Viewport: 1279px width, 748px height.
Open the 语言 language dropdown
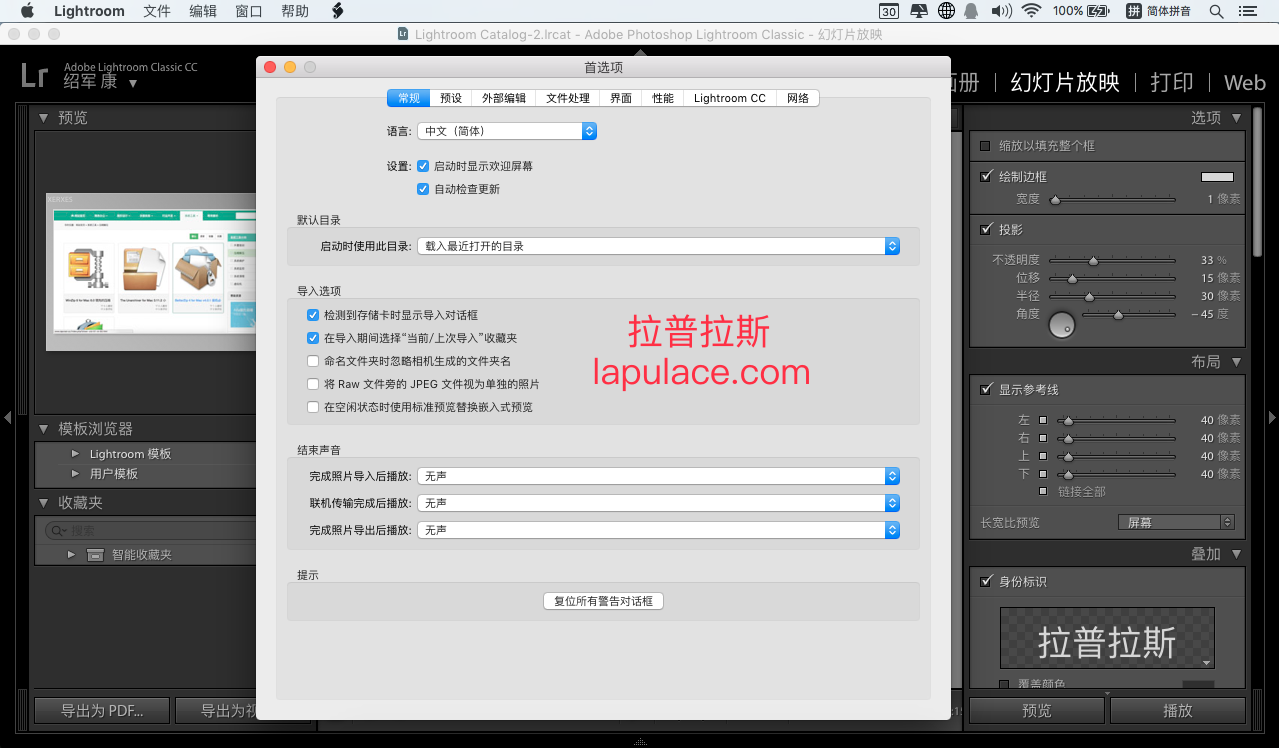[x=507, y=131]
